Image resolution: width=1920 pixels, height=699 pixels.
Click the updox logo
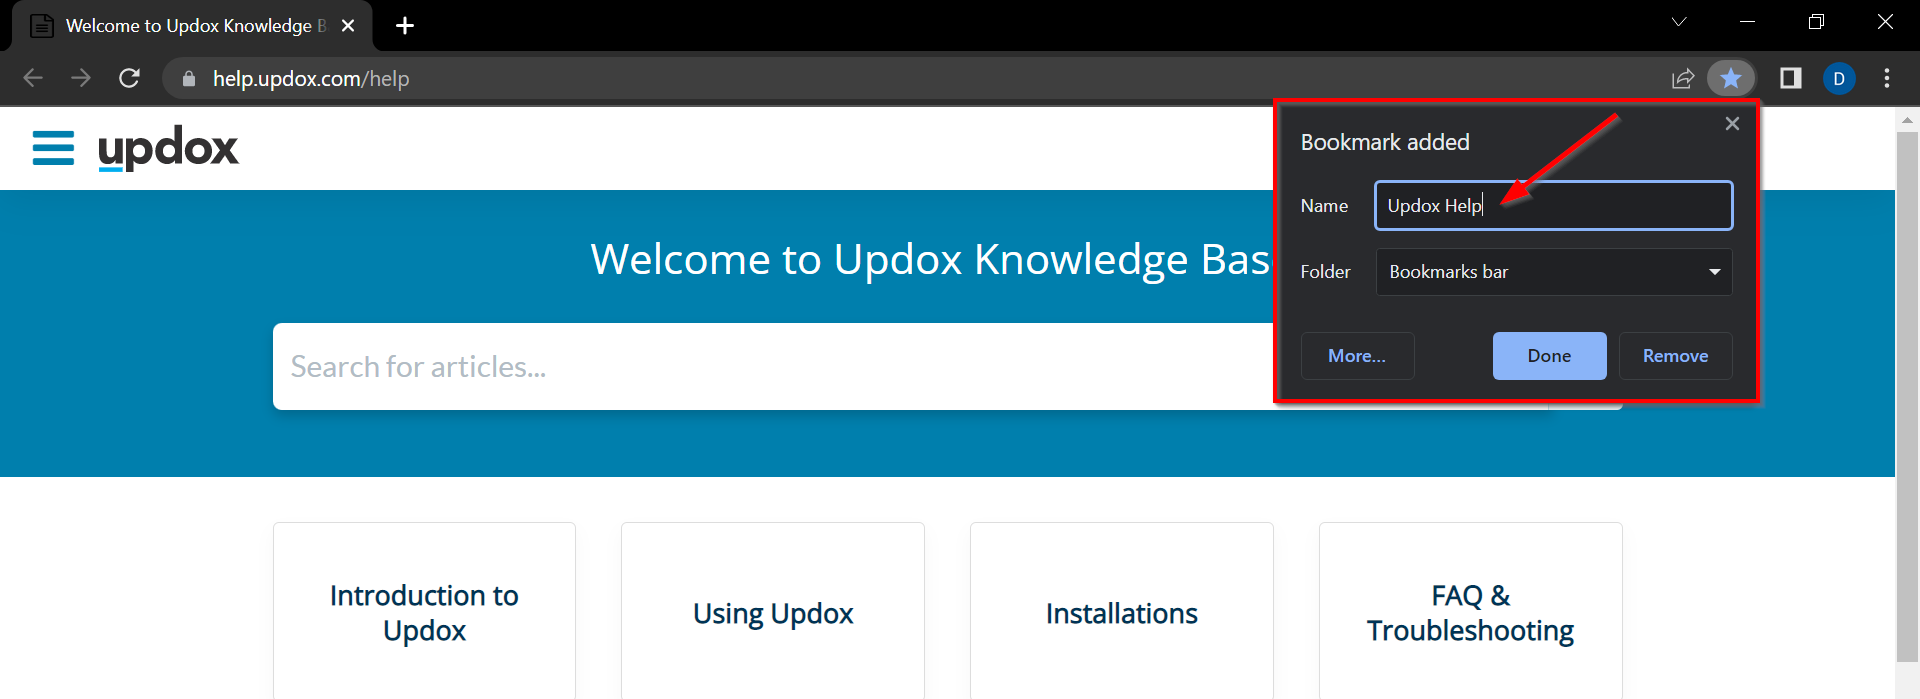(x=168, y=148)
